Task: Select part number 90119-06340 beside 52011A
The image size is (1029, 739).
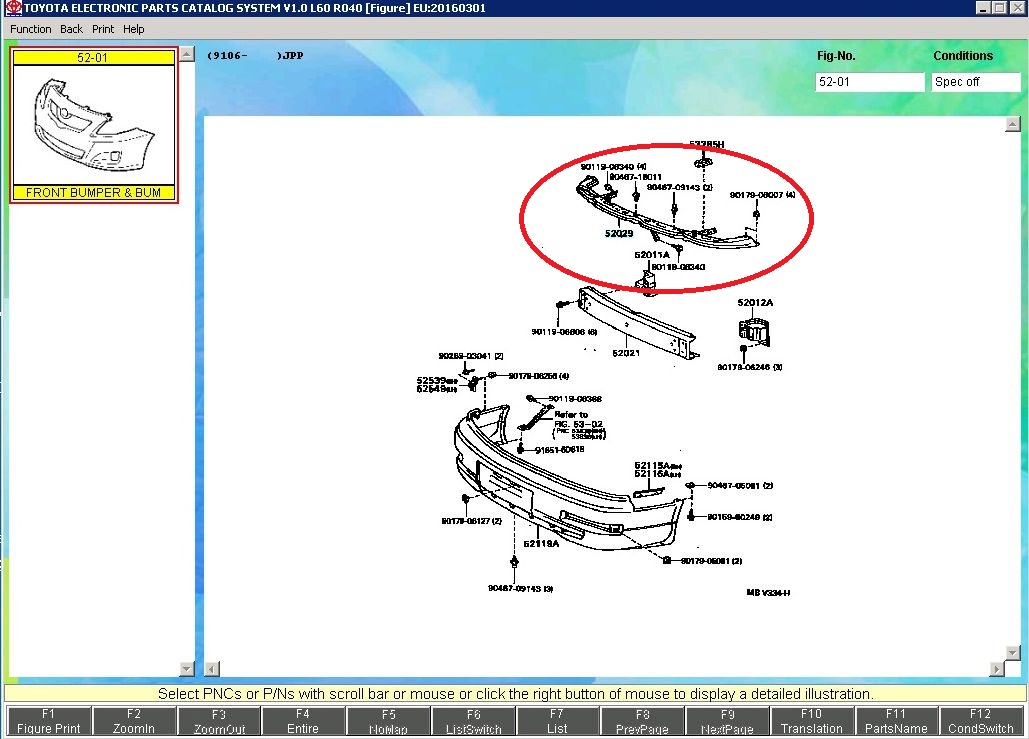Action: [678, 267]
